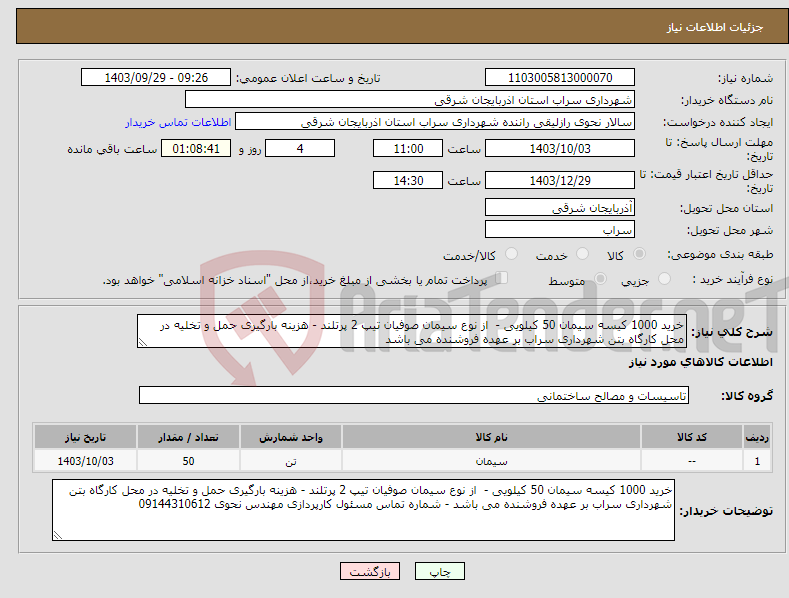Click the طبقه بندی موضوعی label
The width and height of the screenshot is (789, 598).
click(720, 255)
